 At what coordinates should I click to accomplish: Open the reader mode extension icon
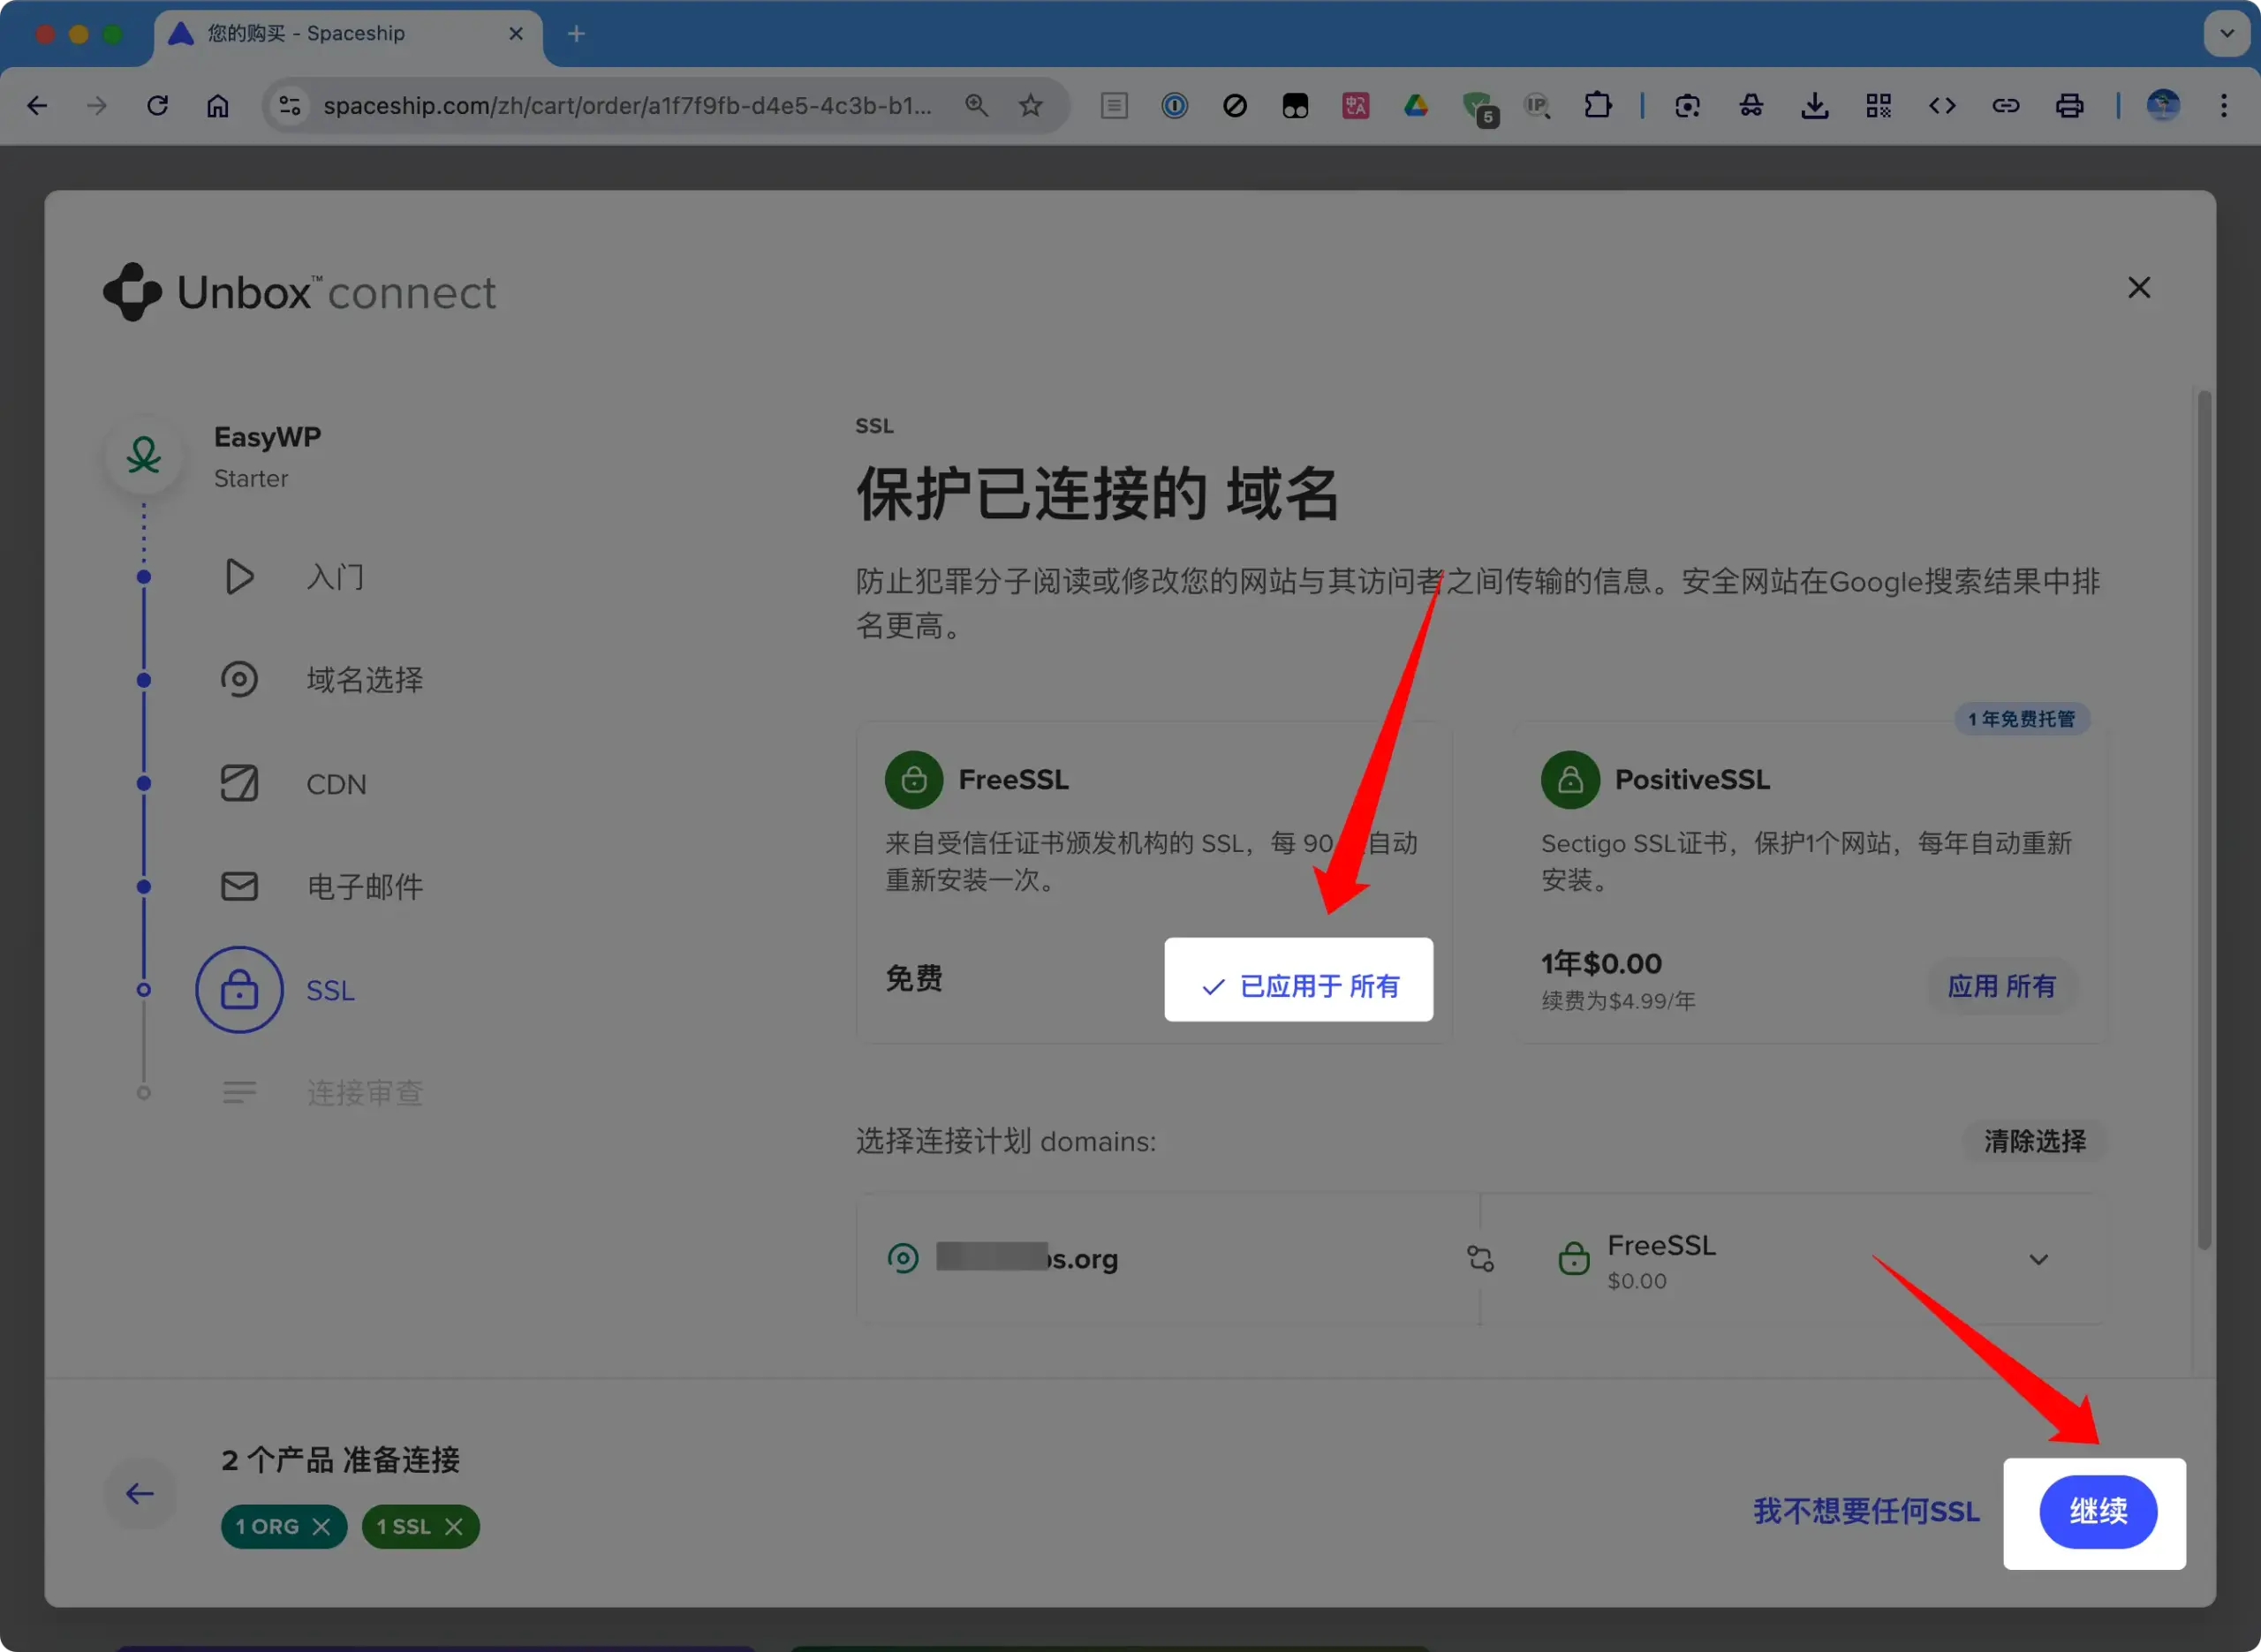coord(1114,106)
